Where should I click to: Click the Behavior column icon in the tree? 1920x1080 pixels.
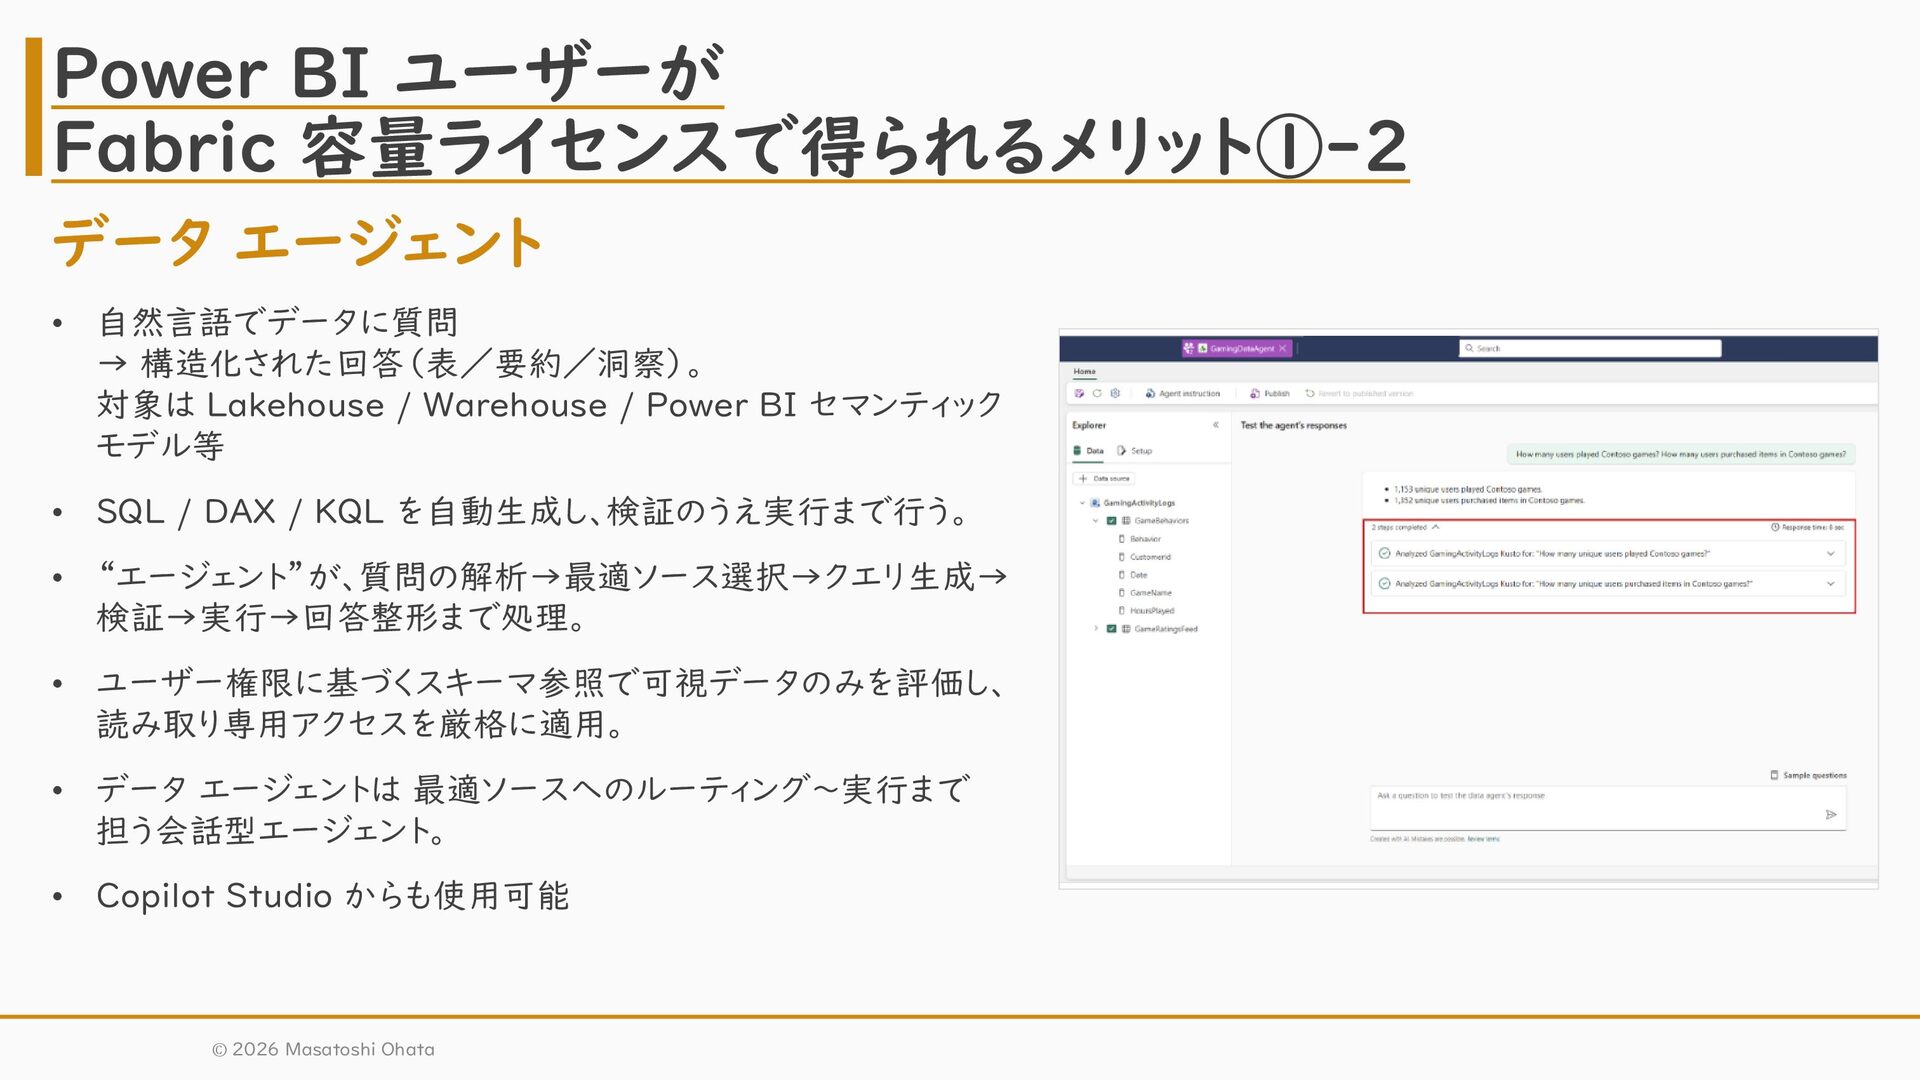click(x=1122, y=539)
